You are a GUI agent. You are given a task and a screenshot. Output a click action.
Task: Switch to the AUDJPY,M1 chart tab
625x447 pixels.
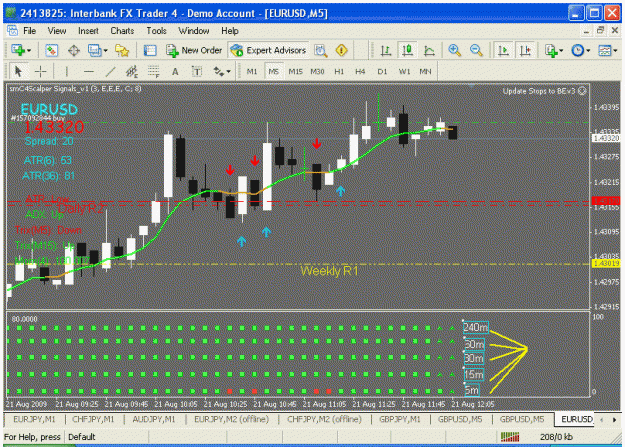point(154,419)
